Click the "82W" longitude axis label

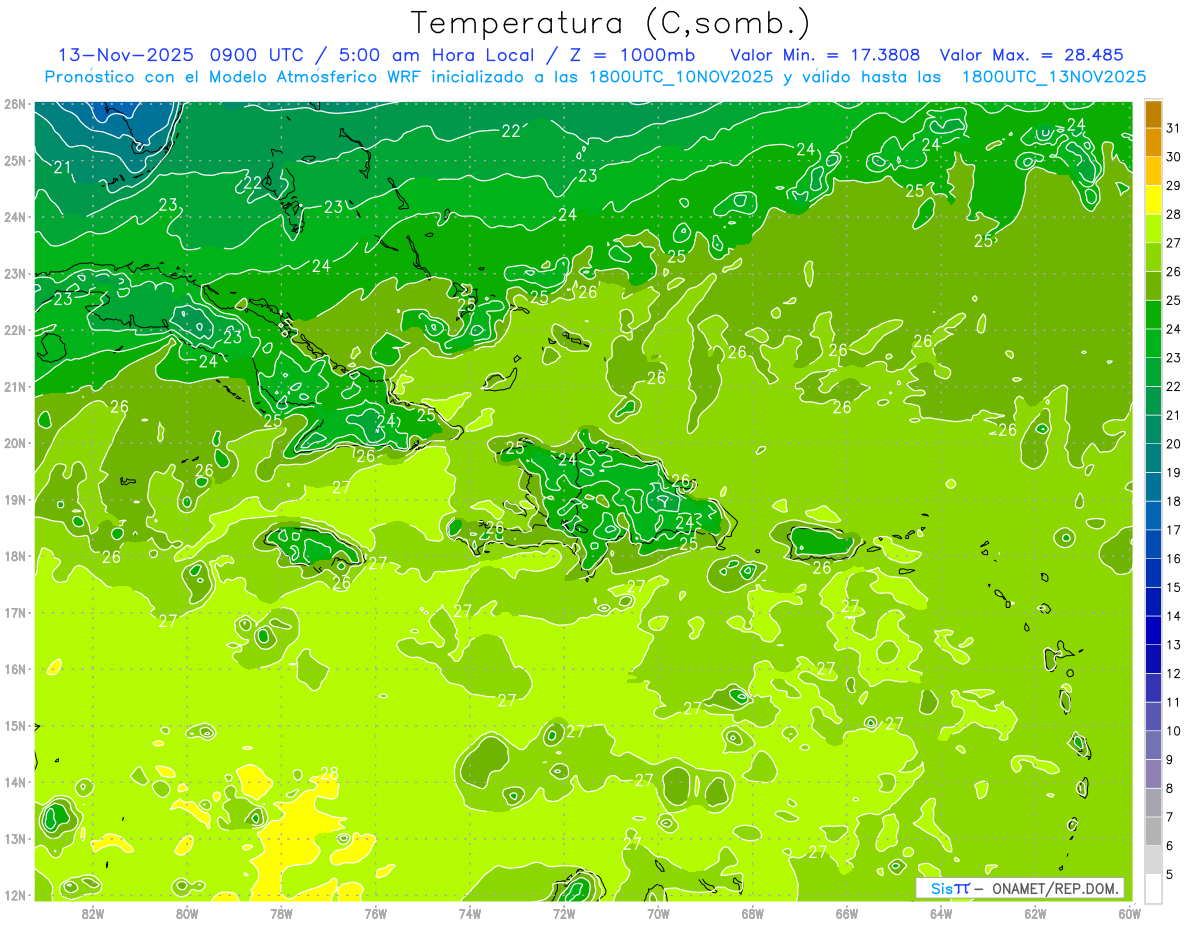[x=93, y=913]
